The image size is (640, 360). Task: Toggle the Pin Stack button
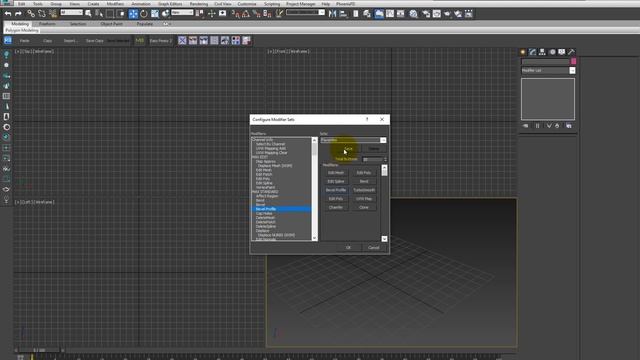[525, 126]
